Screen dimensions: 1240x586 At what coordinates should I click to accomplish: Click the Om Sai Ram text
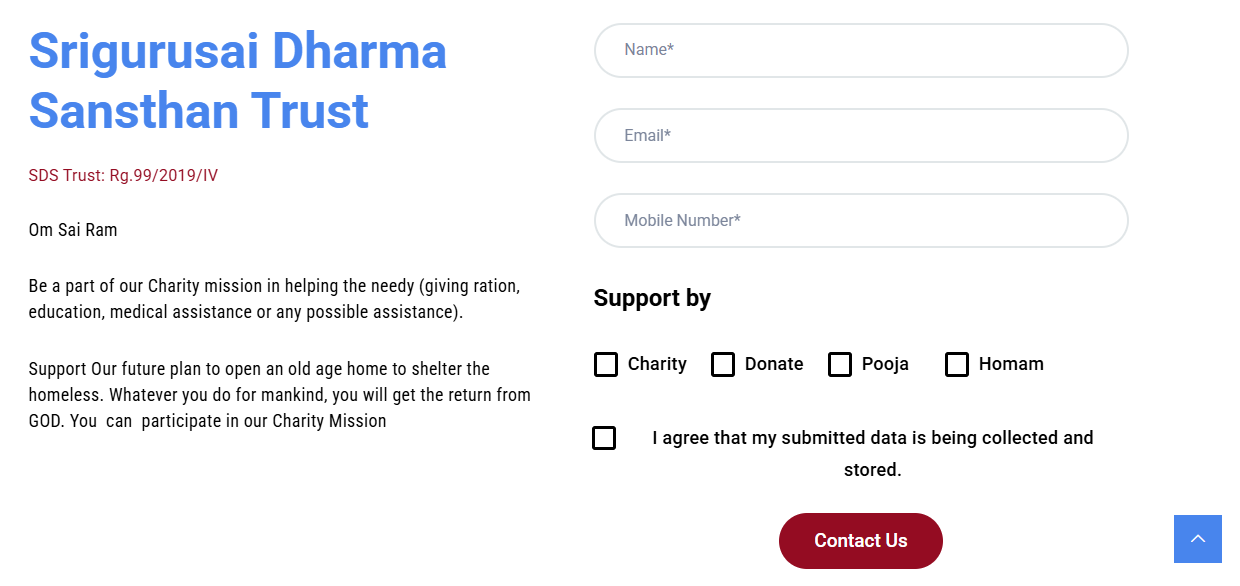[72, 229]
